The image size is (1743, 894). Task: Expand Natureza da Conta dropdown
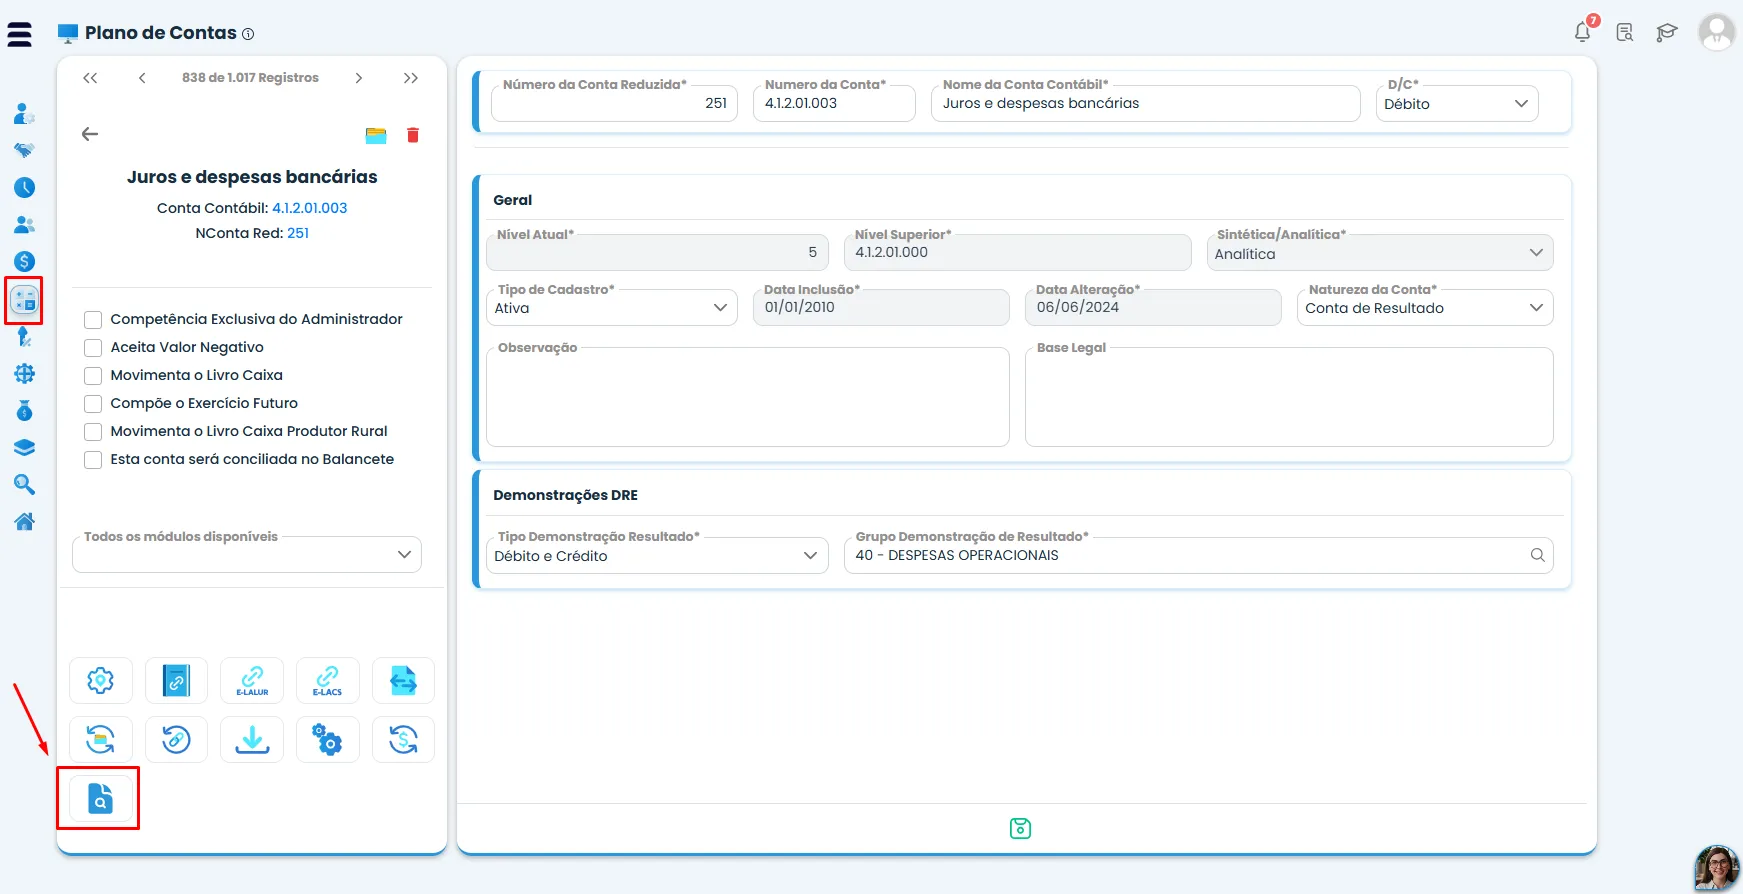tap(1425, 308)
